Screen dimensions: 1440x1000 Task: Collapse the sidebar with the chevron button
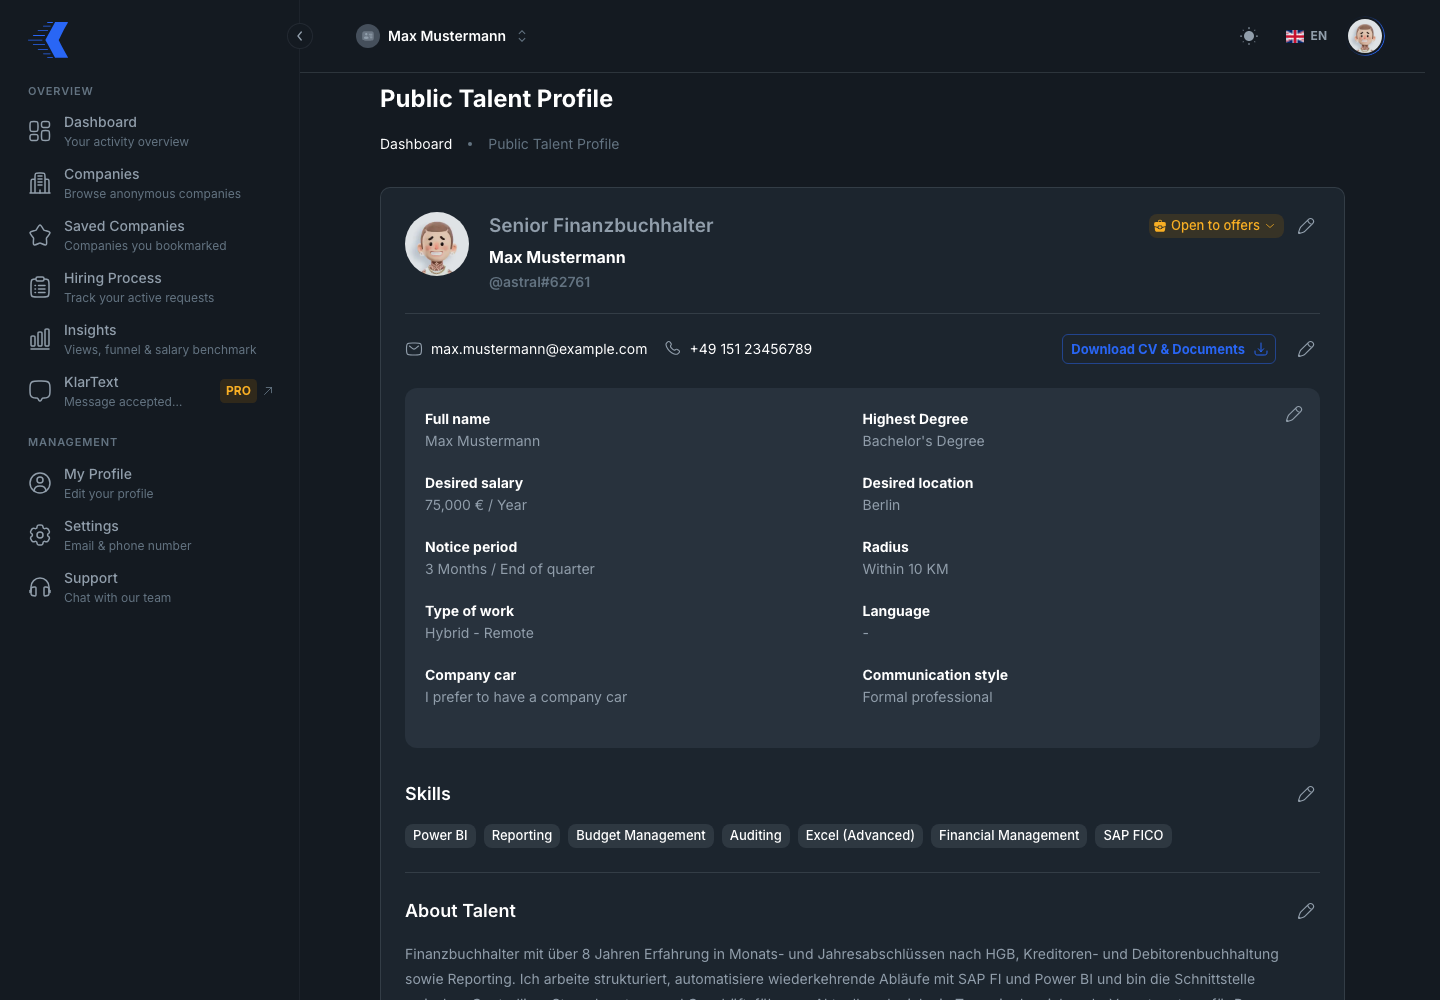coord(300,36)
